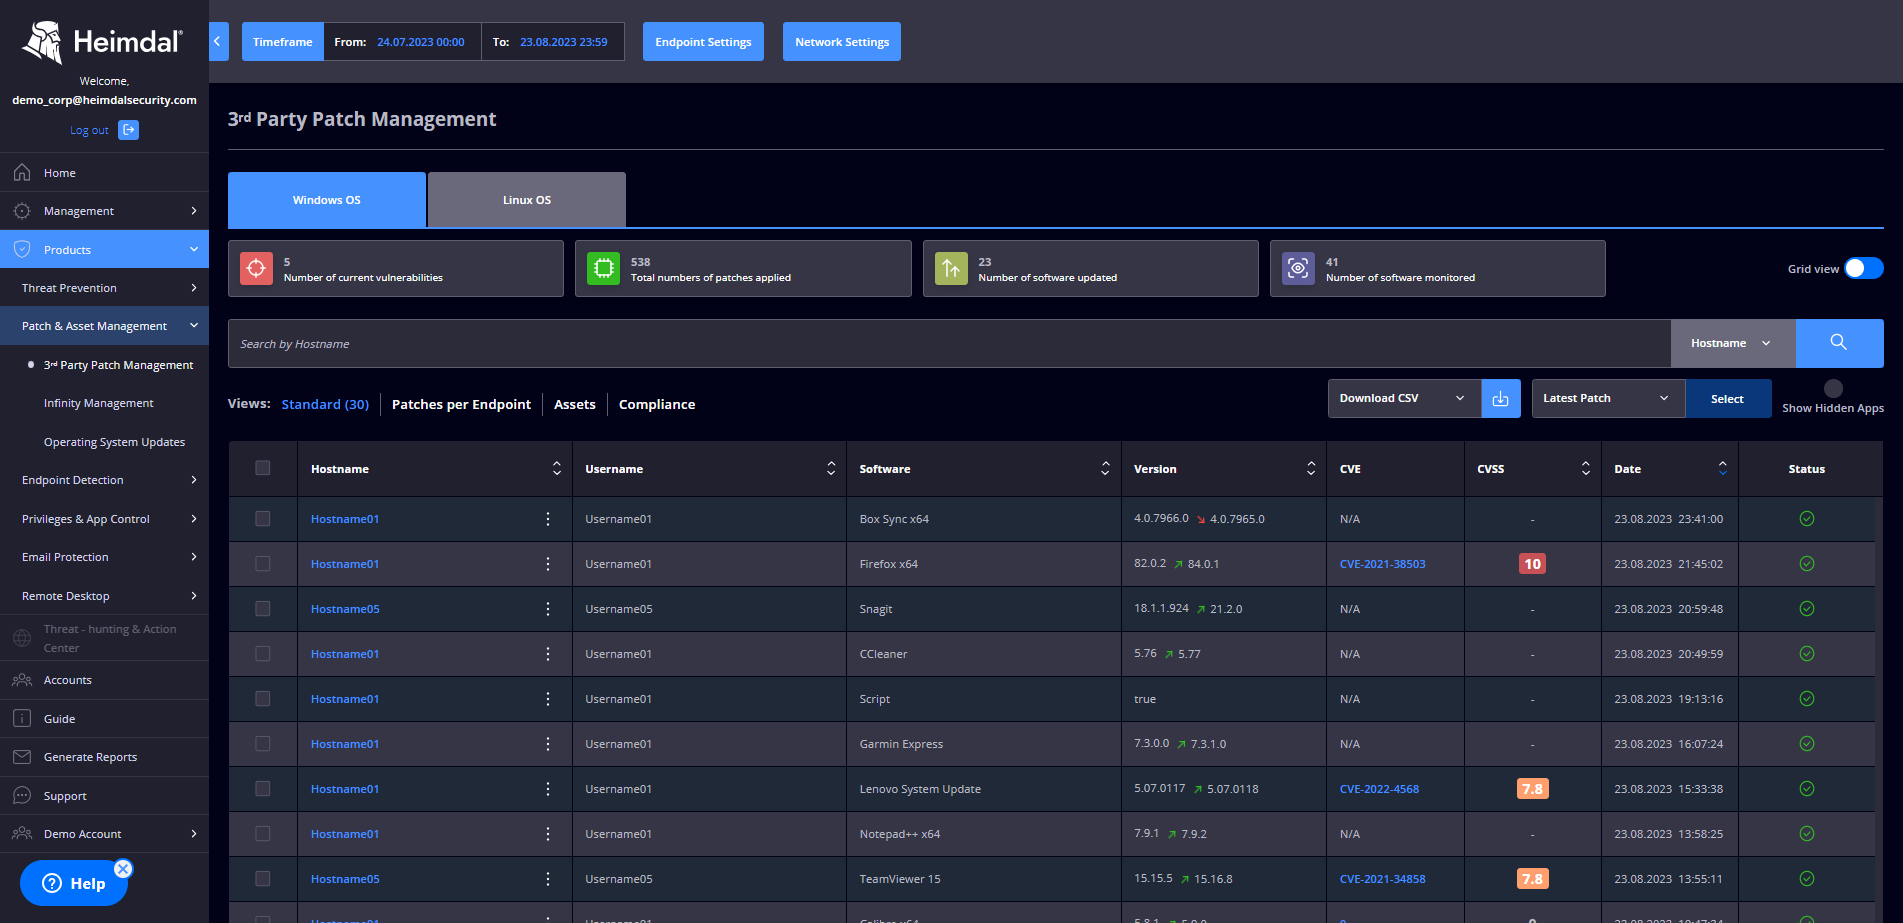This screenshot has height=923, width=1903.
Task: Click status check icon for Firefox x64
Action: (x=1807, y=564)
